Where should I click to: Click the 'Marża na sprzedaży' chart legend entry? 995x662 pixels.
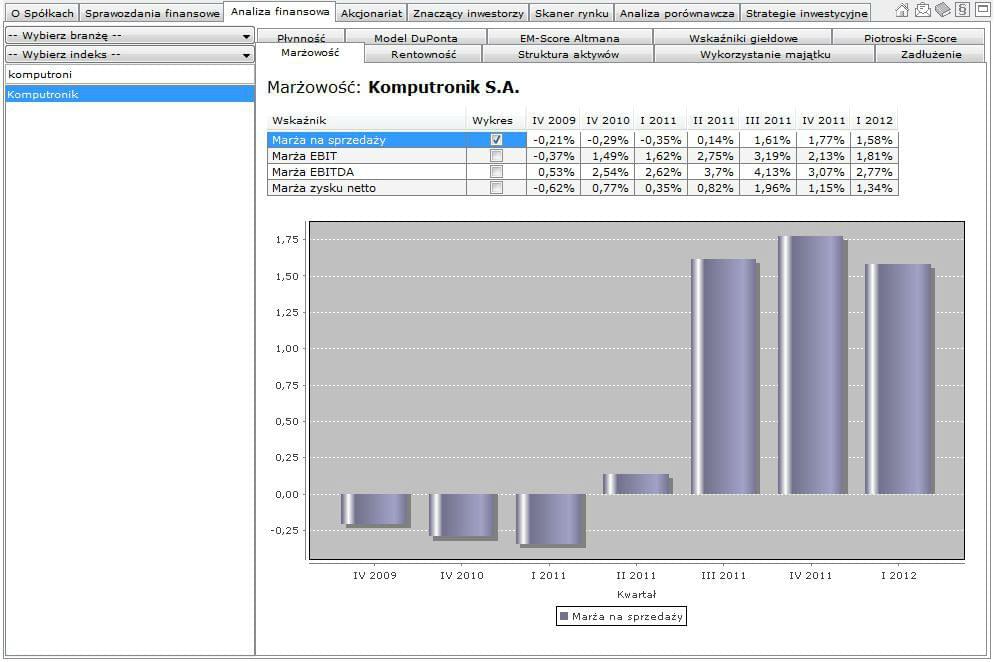click(621, 616)
